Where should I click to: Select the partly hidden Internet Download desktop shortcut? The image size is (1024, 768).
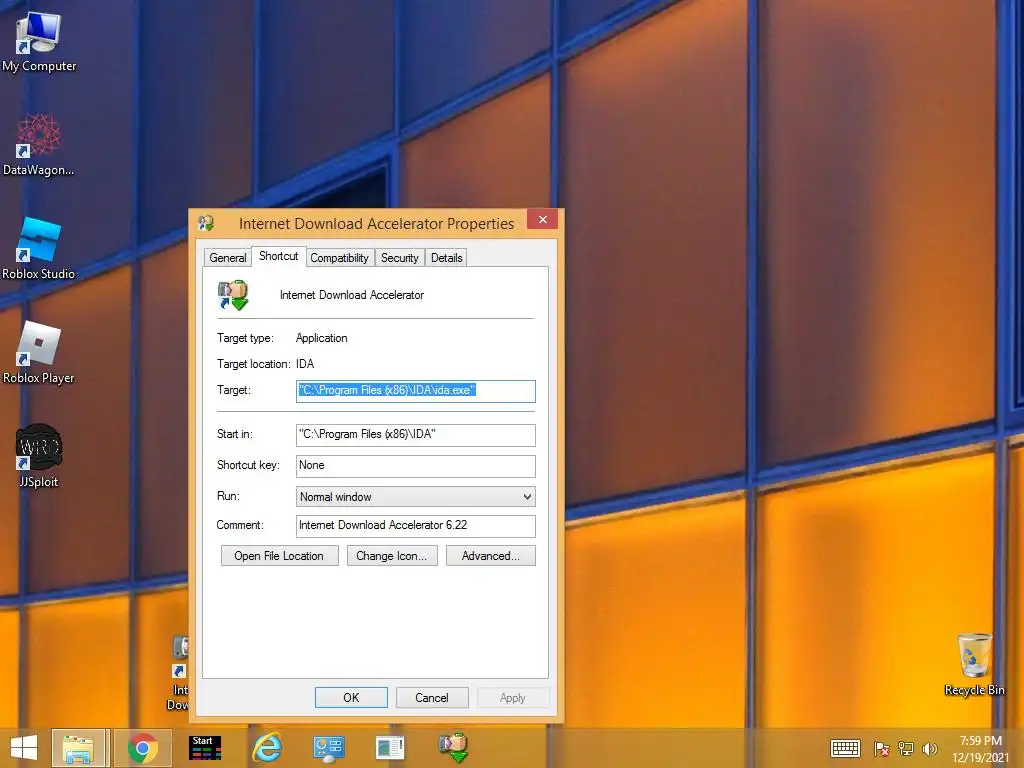180,673
